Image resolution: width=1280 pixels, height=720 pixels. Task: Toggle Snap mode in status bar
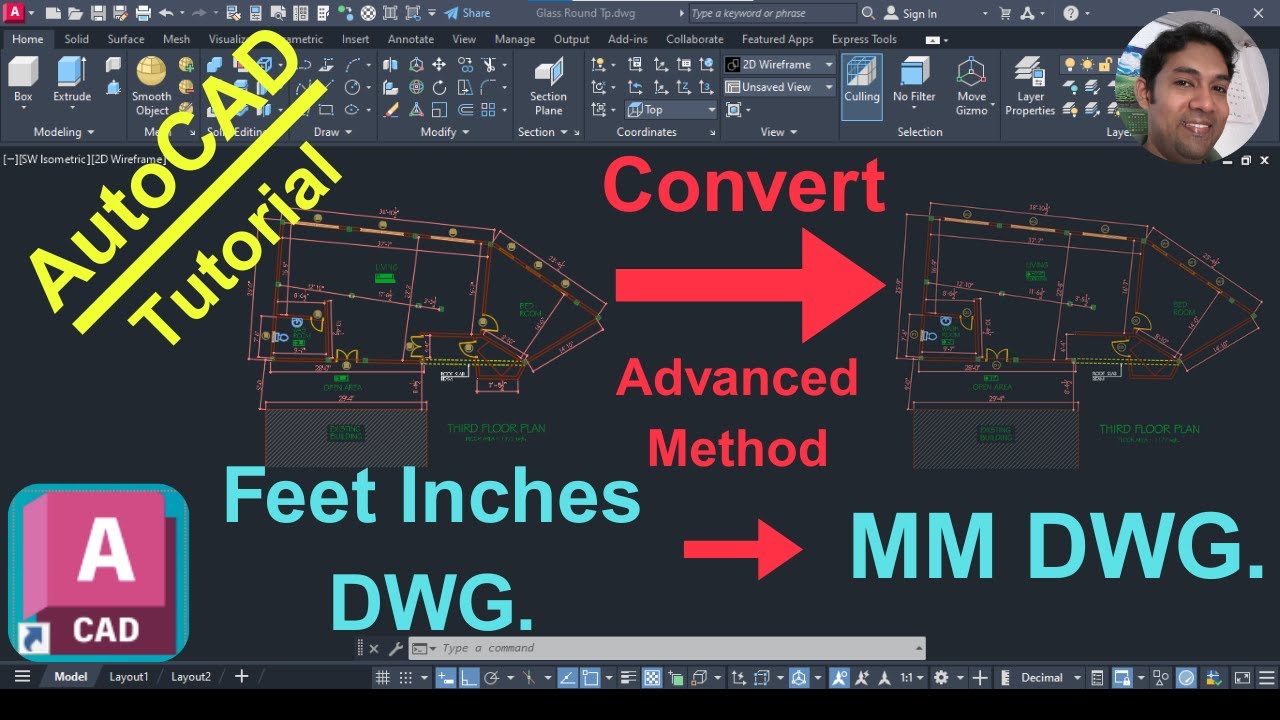[405, 677]
